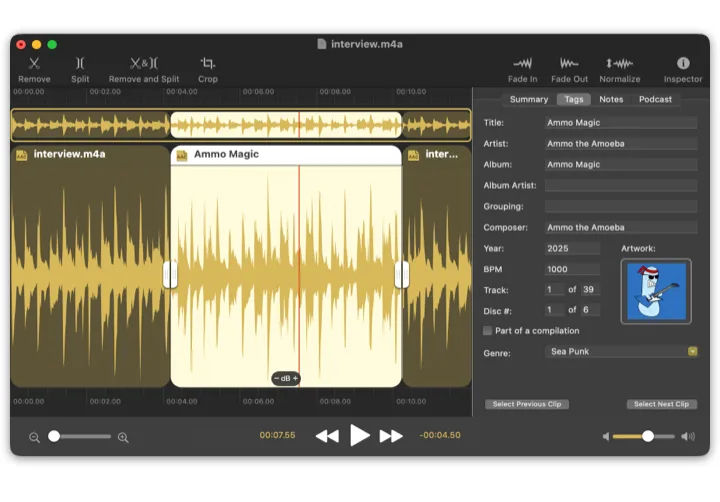Click the AAC icon on the truncated inter... clip
The height and width of the screenshot is (502, 720).
click(x=413, y=155)
